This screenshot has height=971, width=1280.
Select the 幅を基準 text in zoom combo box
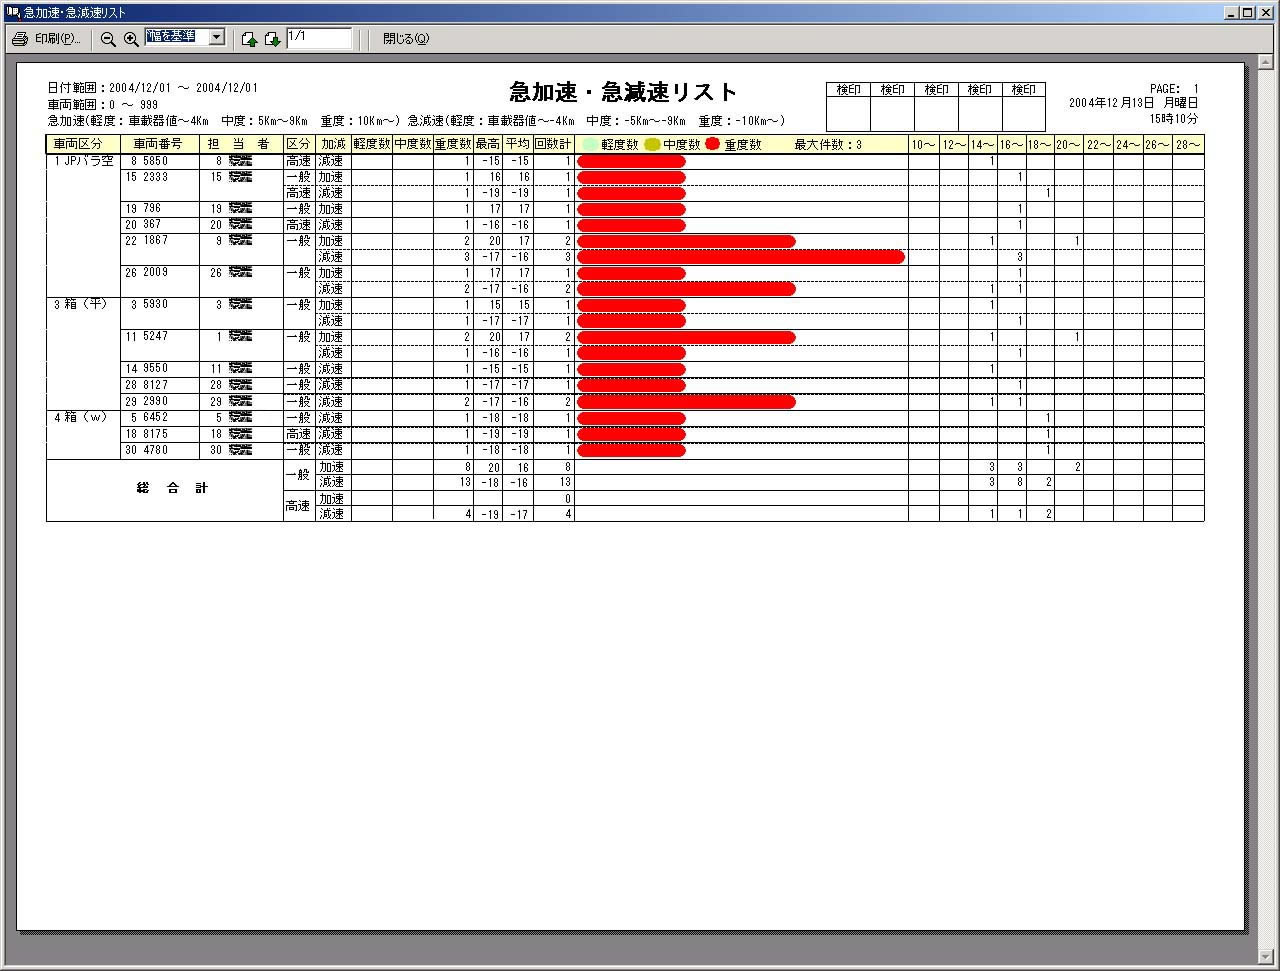(174, 37)
